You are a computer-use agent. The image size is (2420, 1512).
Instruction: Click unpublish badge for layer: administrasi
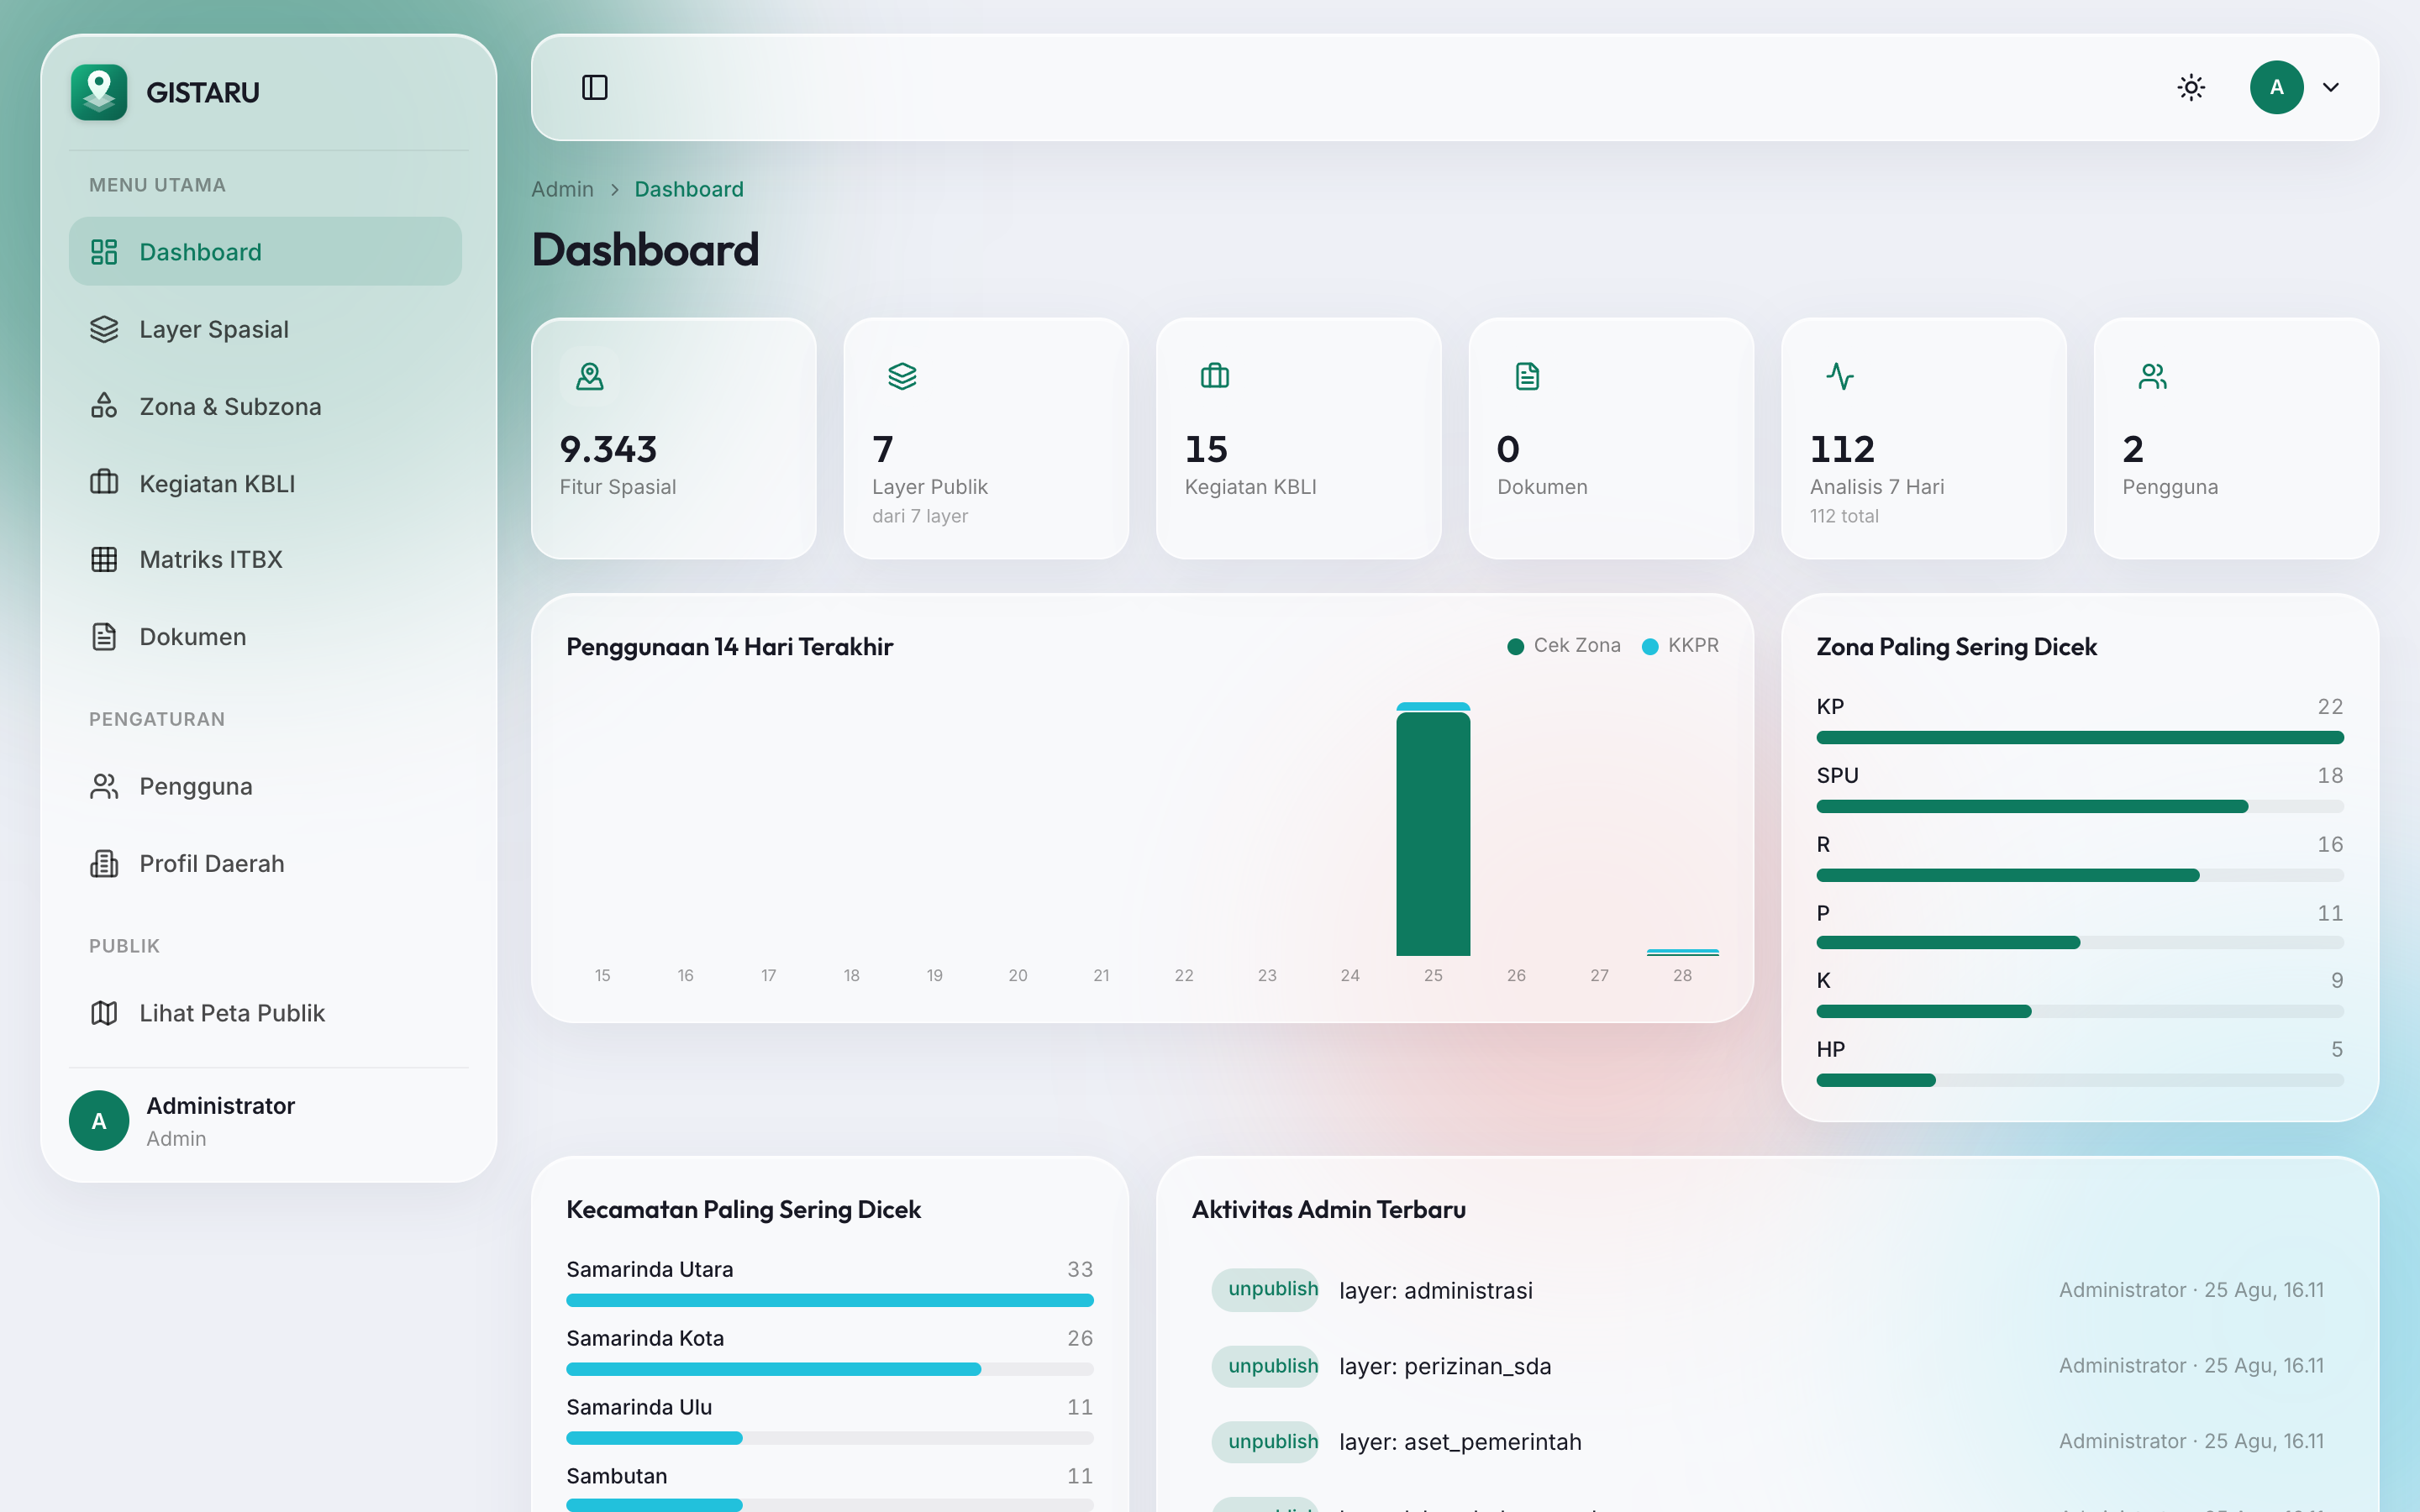(x=1265, y=1289)
